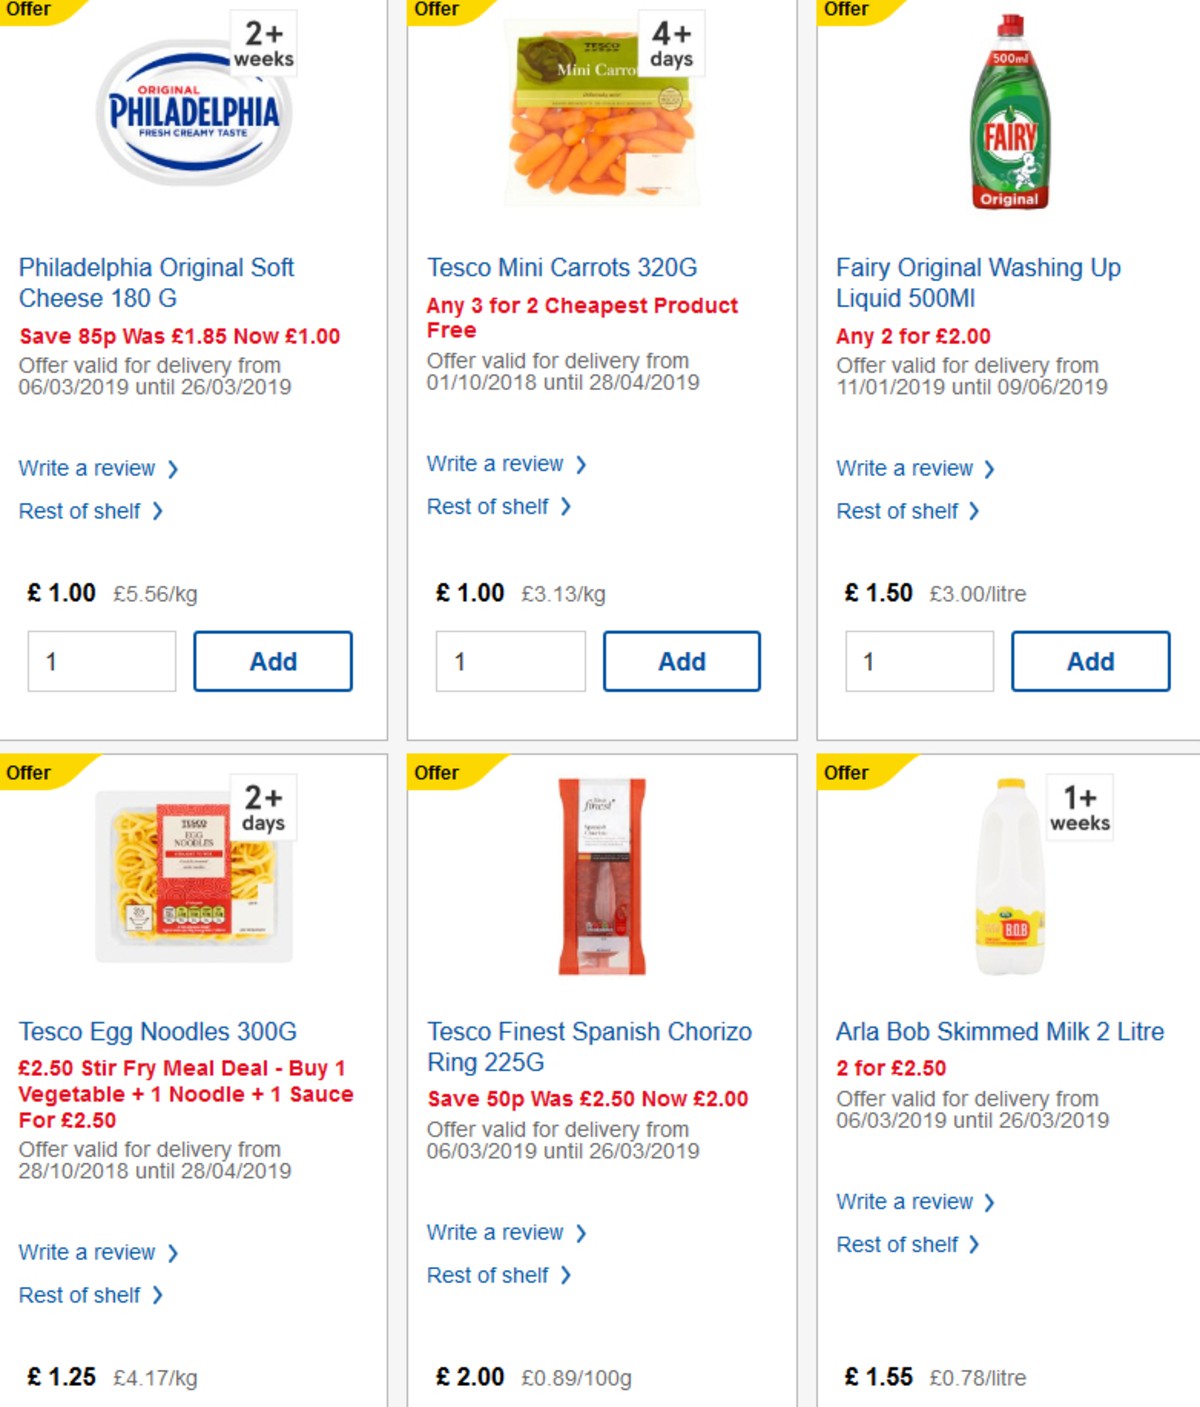The height and width of the screenshot is (1407, 1200).
Task: Open the Arla Bob Skimmed Milk page
Action: [1000, 1031]
